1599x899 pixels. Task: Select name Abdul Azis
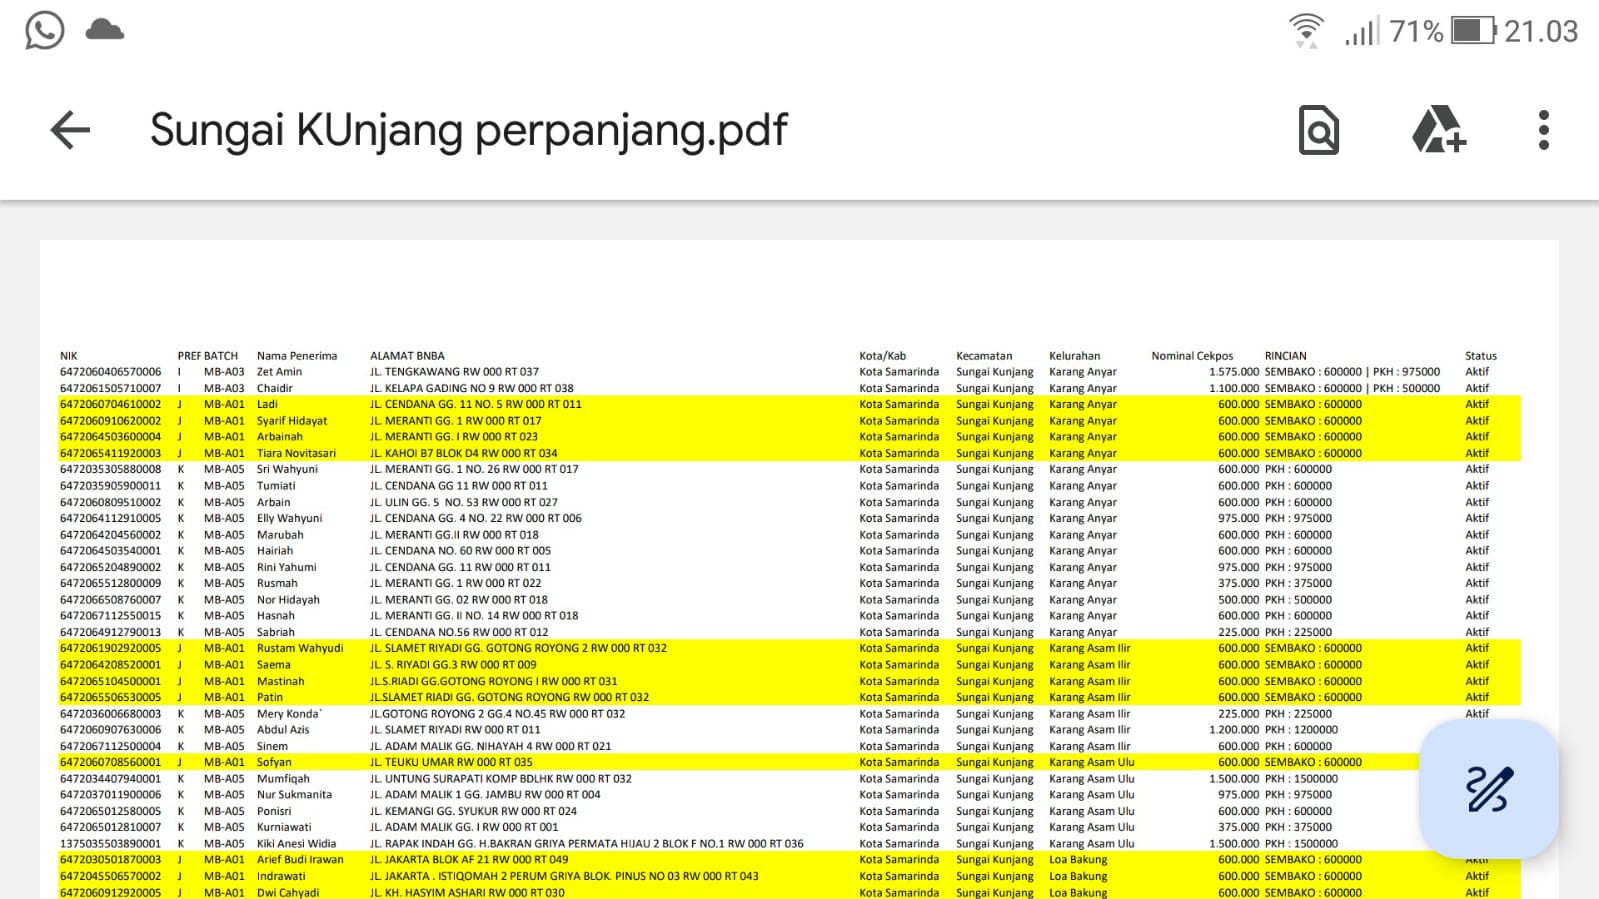pos(283,730)
